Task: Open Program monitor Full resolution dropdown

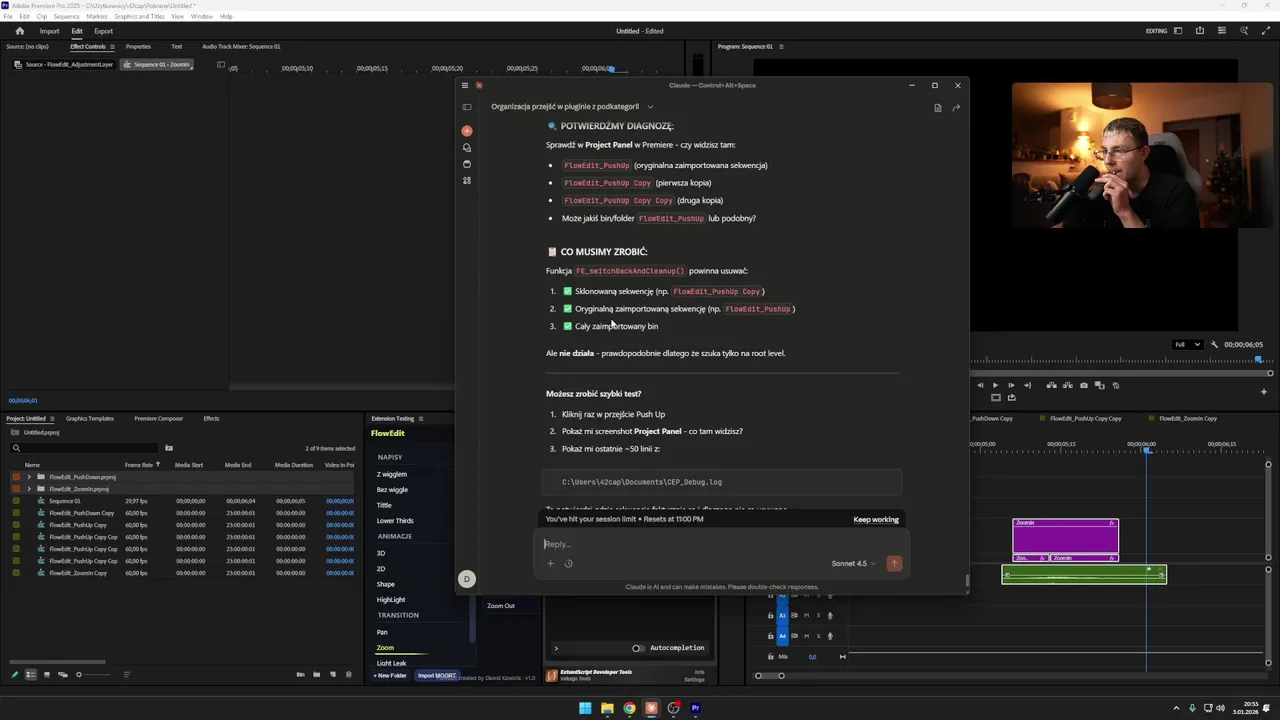Action: click(x=1187, y=345)
